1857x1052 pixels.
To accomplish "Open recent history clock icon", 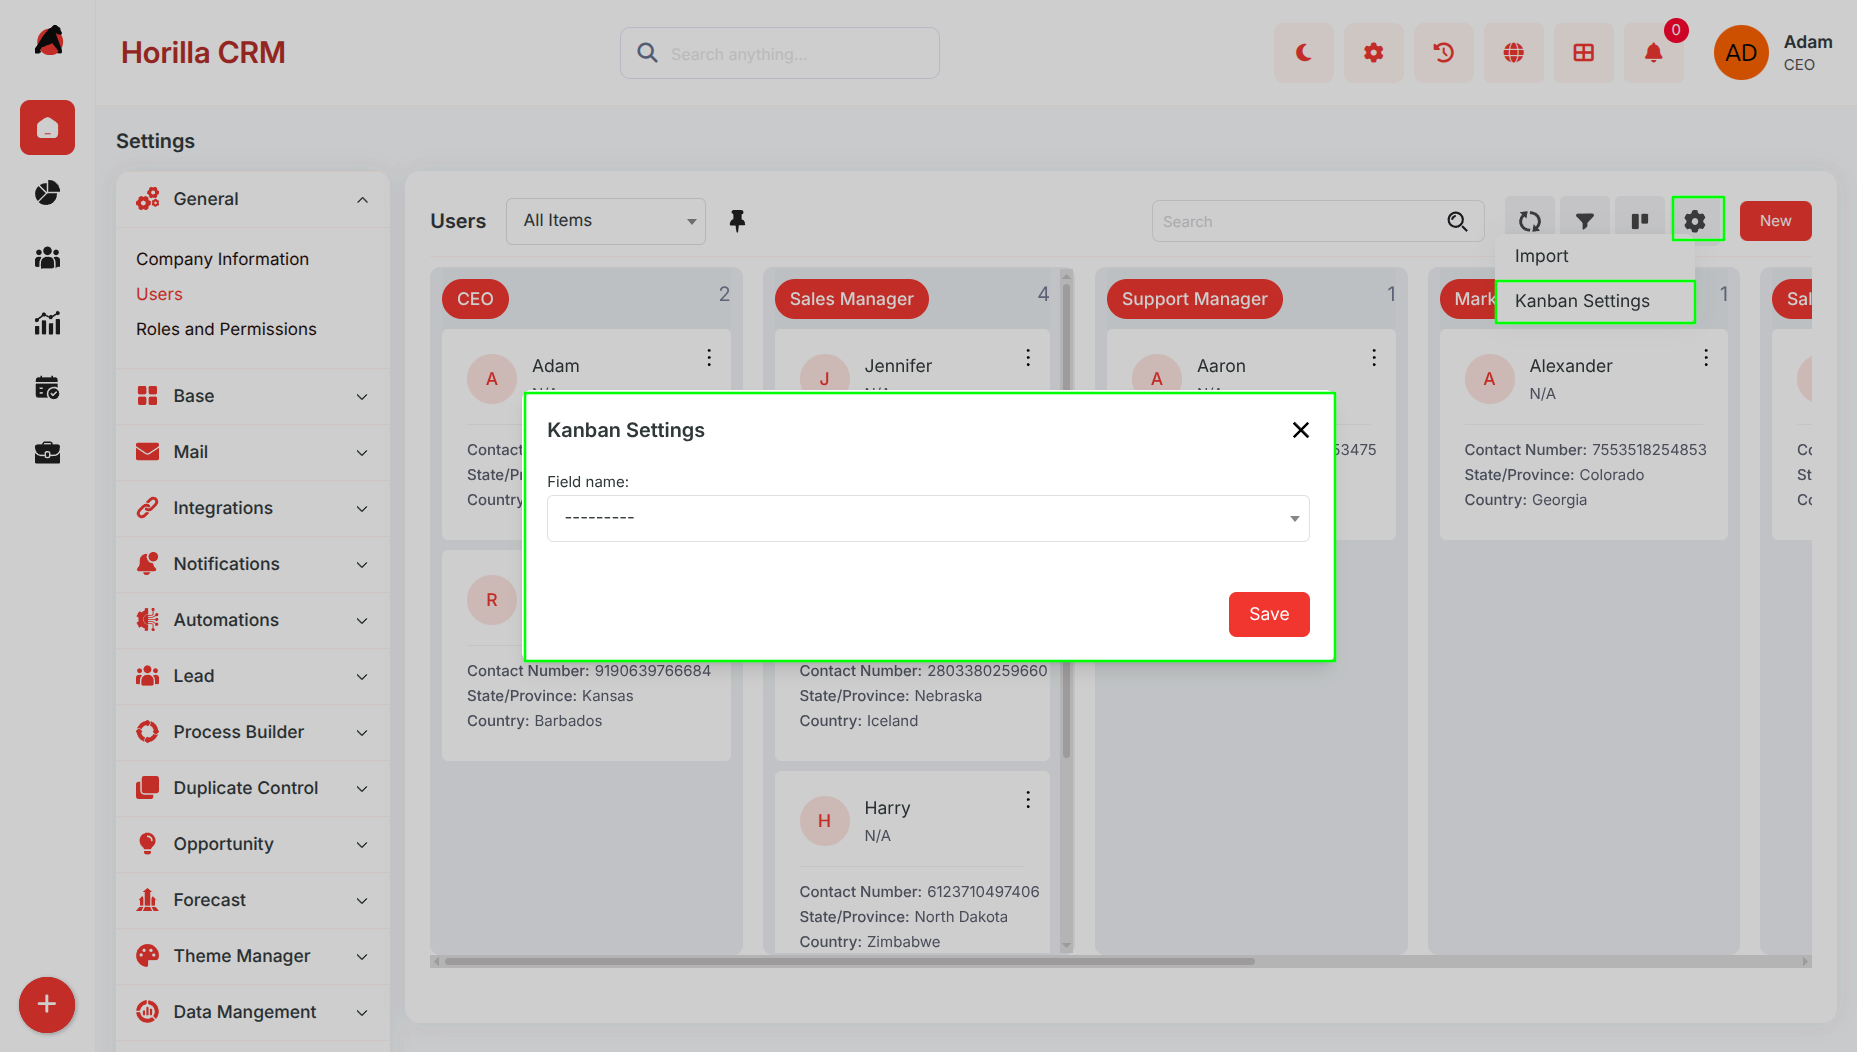I will tap(1443, 53).
